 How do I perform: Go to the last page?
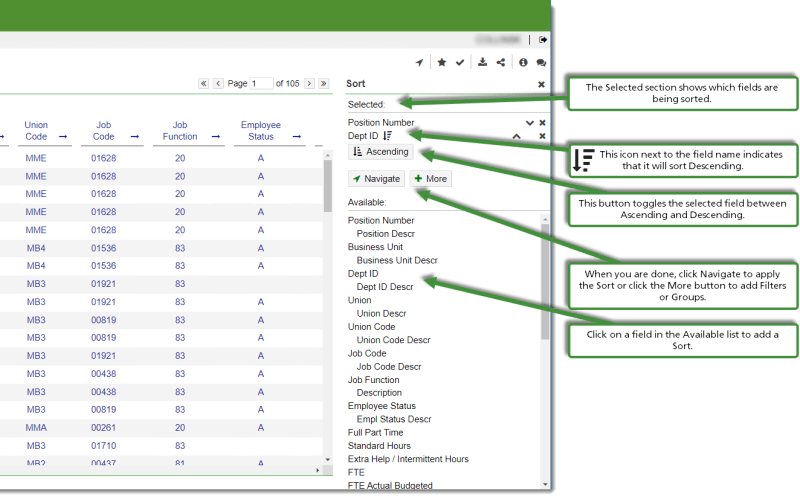323,83
